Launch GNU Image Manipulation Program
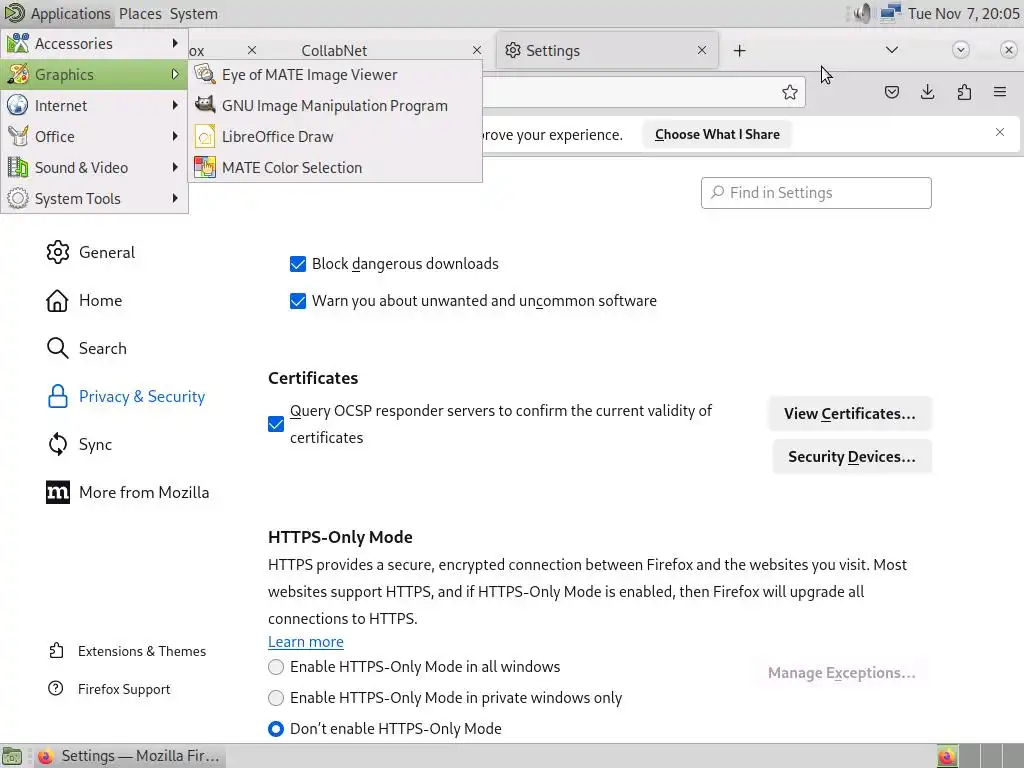Image resolution: width=1024 pixels, height=768 pixels. tap(335, 106)
